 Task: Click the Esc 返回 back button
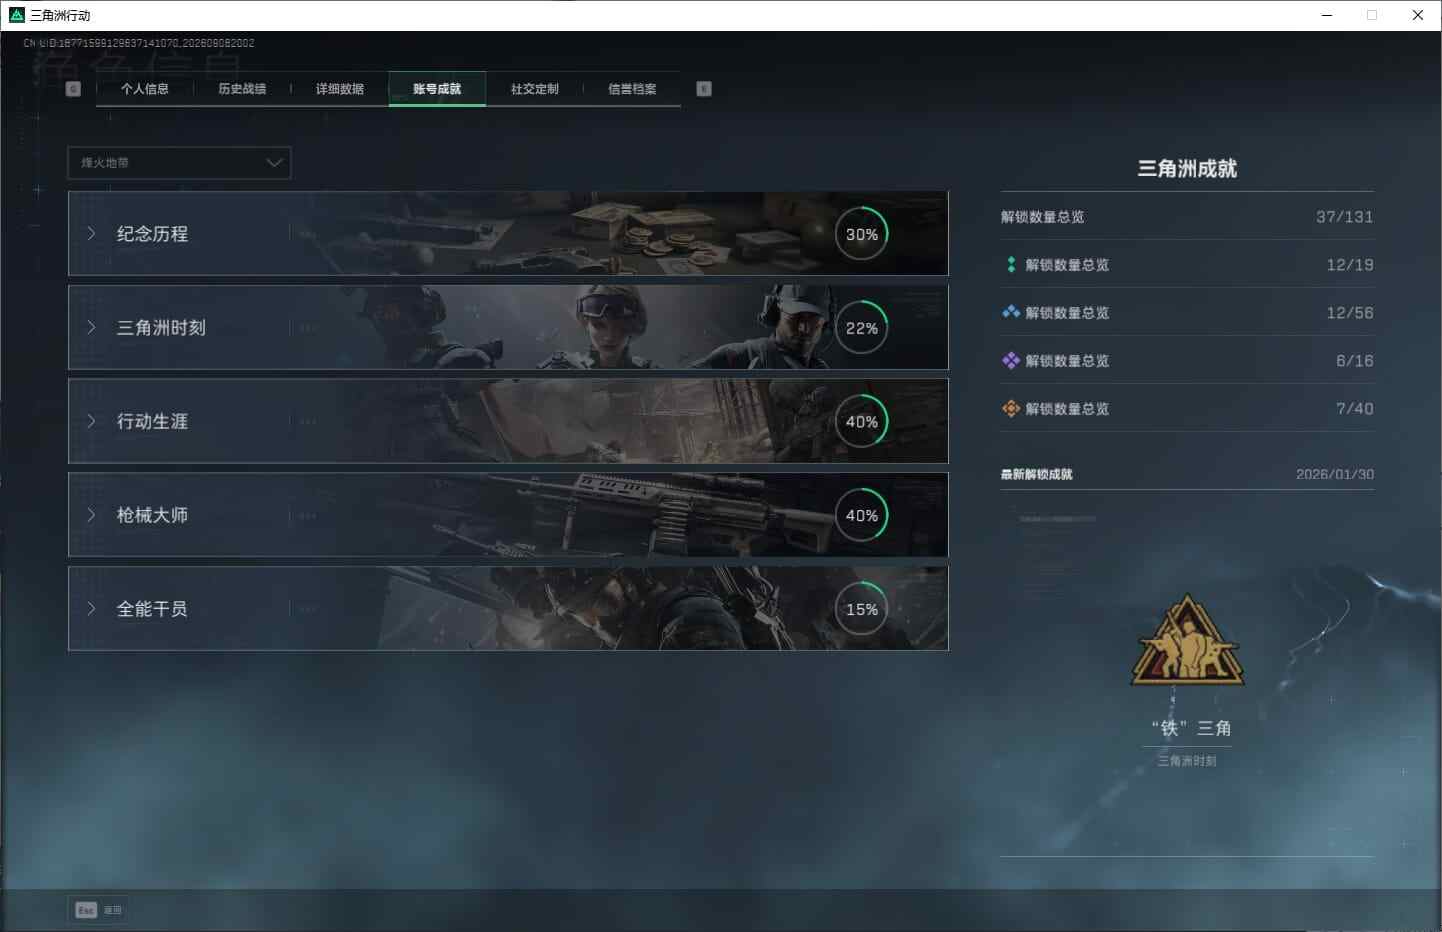coord(99,910)
